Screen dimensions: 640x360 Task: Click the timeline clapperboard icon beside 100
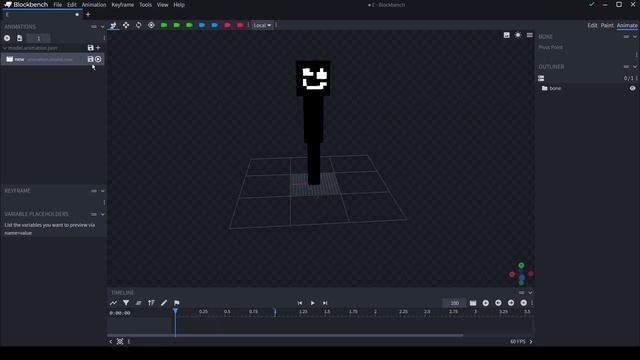click(473, 303)
